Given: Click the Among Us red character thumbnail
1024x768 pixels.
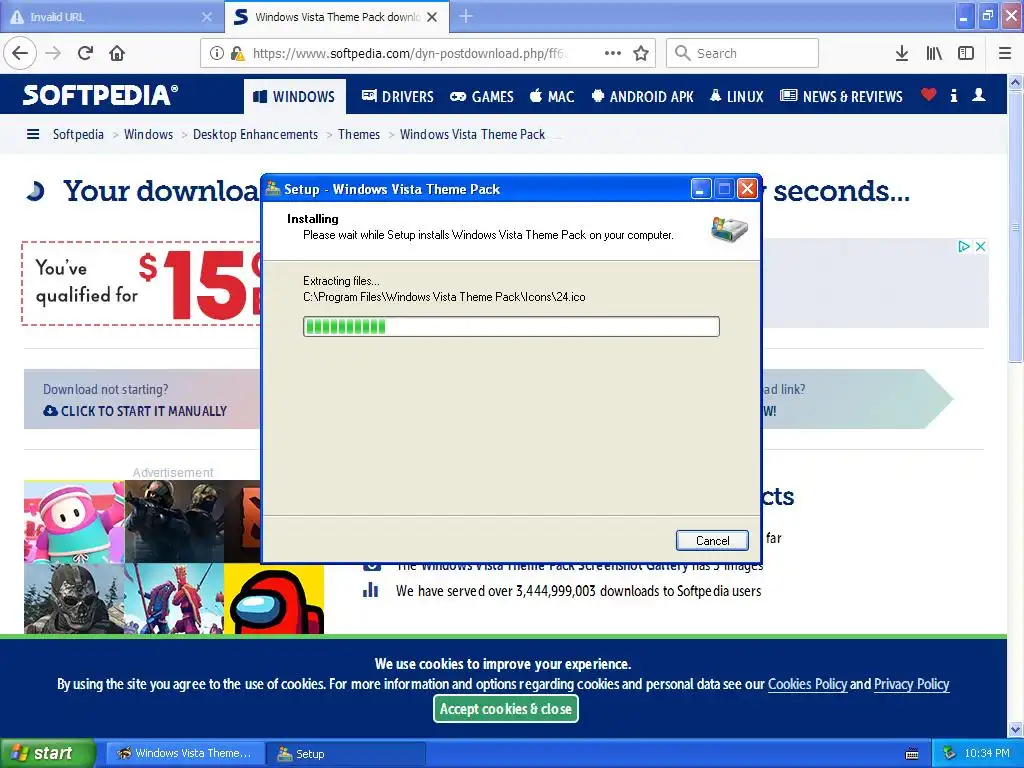Looking at the screenshot, I should 274,599.
